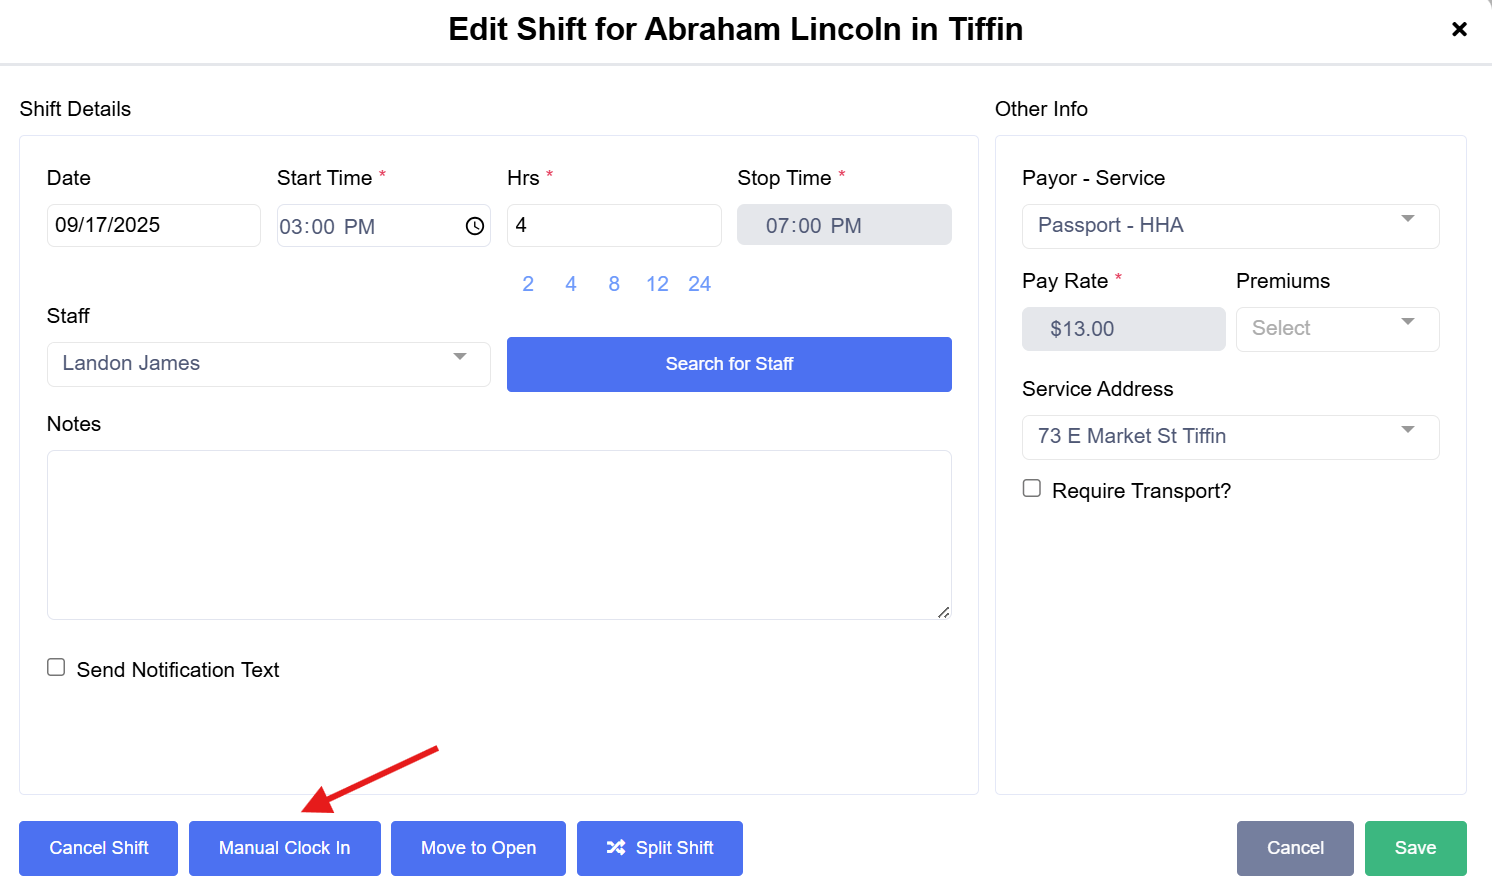The width and height of the screenshot is (1492, 889).
Task: Click the Move to Open button
Action: (478, 848)
